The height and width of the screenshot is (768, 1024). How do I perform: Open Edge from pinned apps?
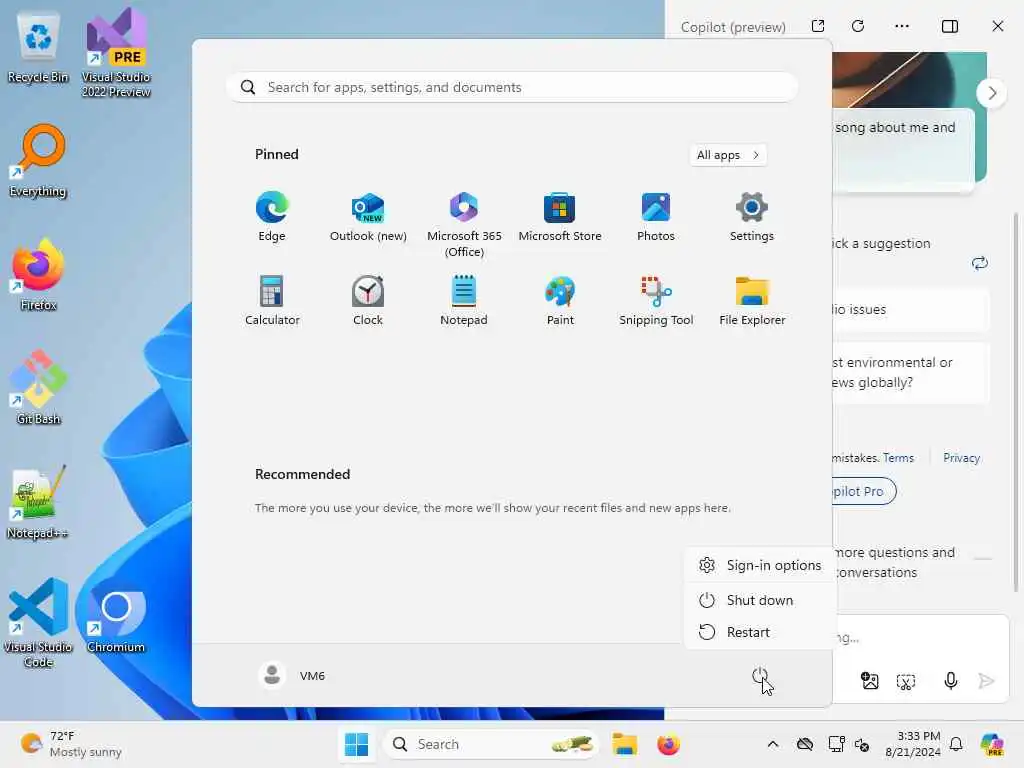272,217
